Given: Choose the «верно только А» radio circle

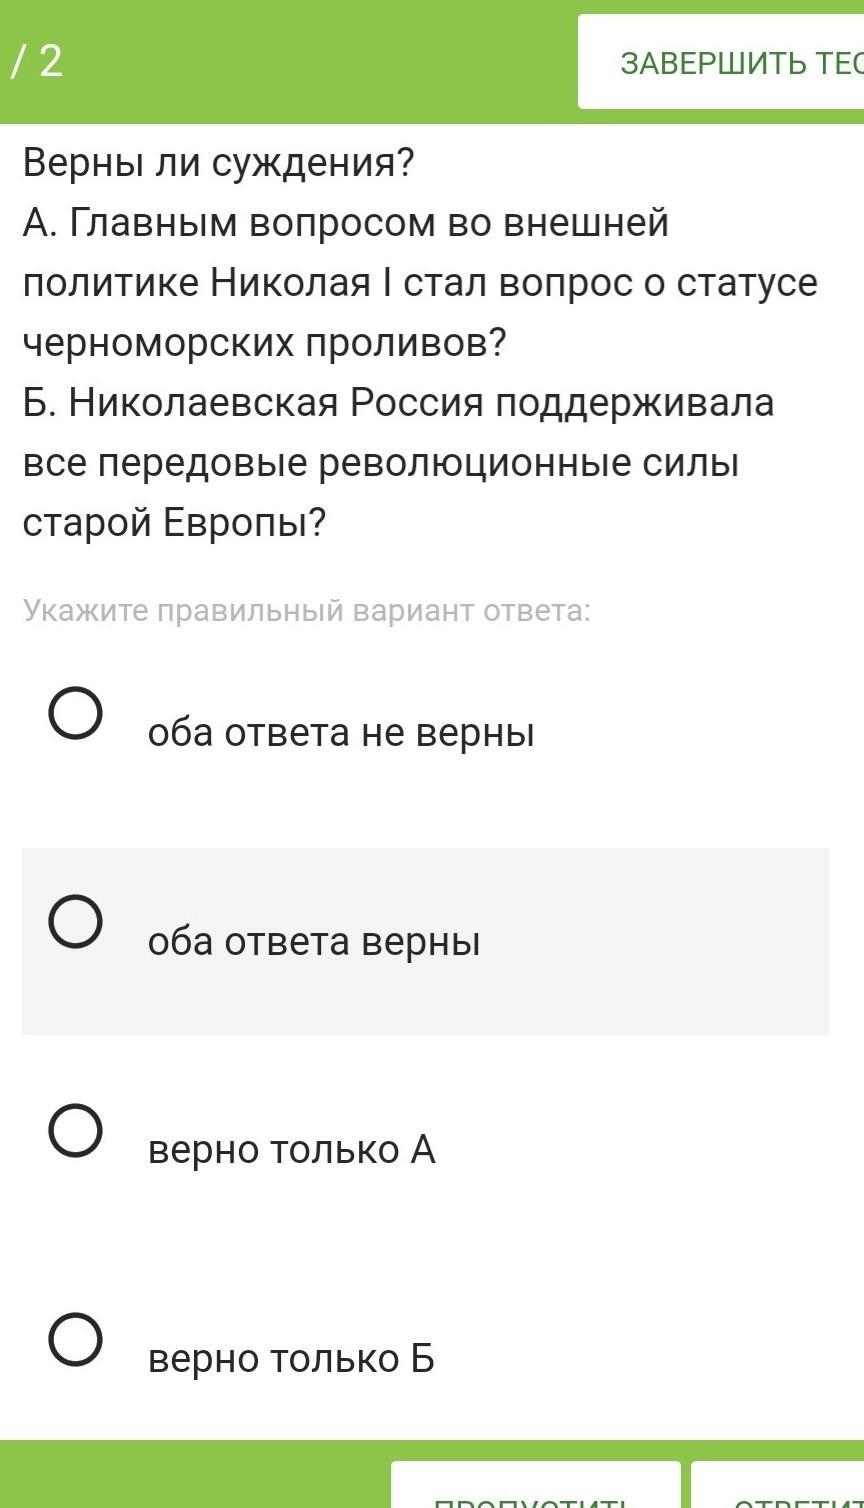Looking at the screenshot, I should (75, 1130).
